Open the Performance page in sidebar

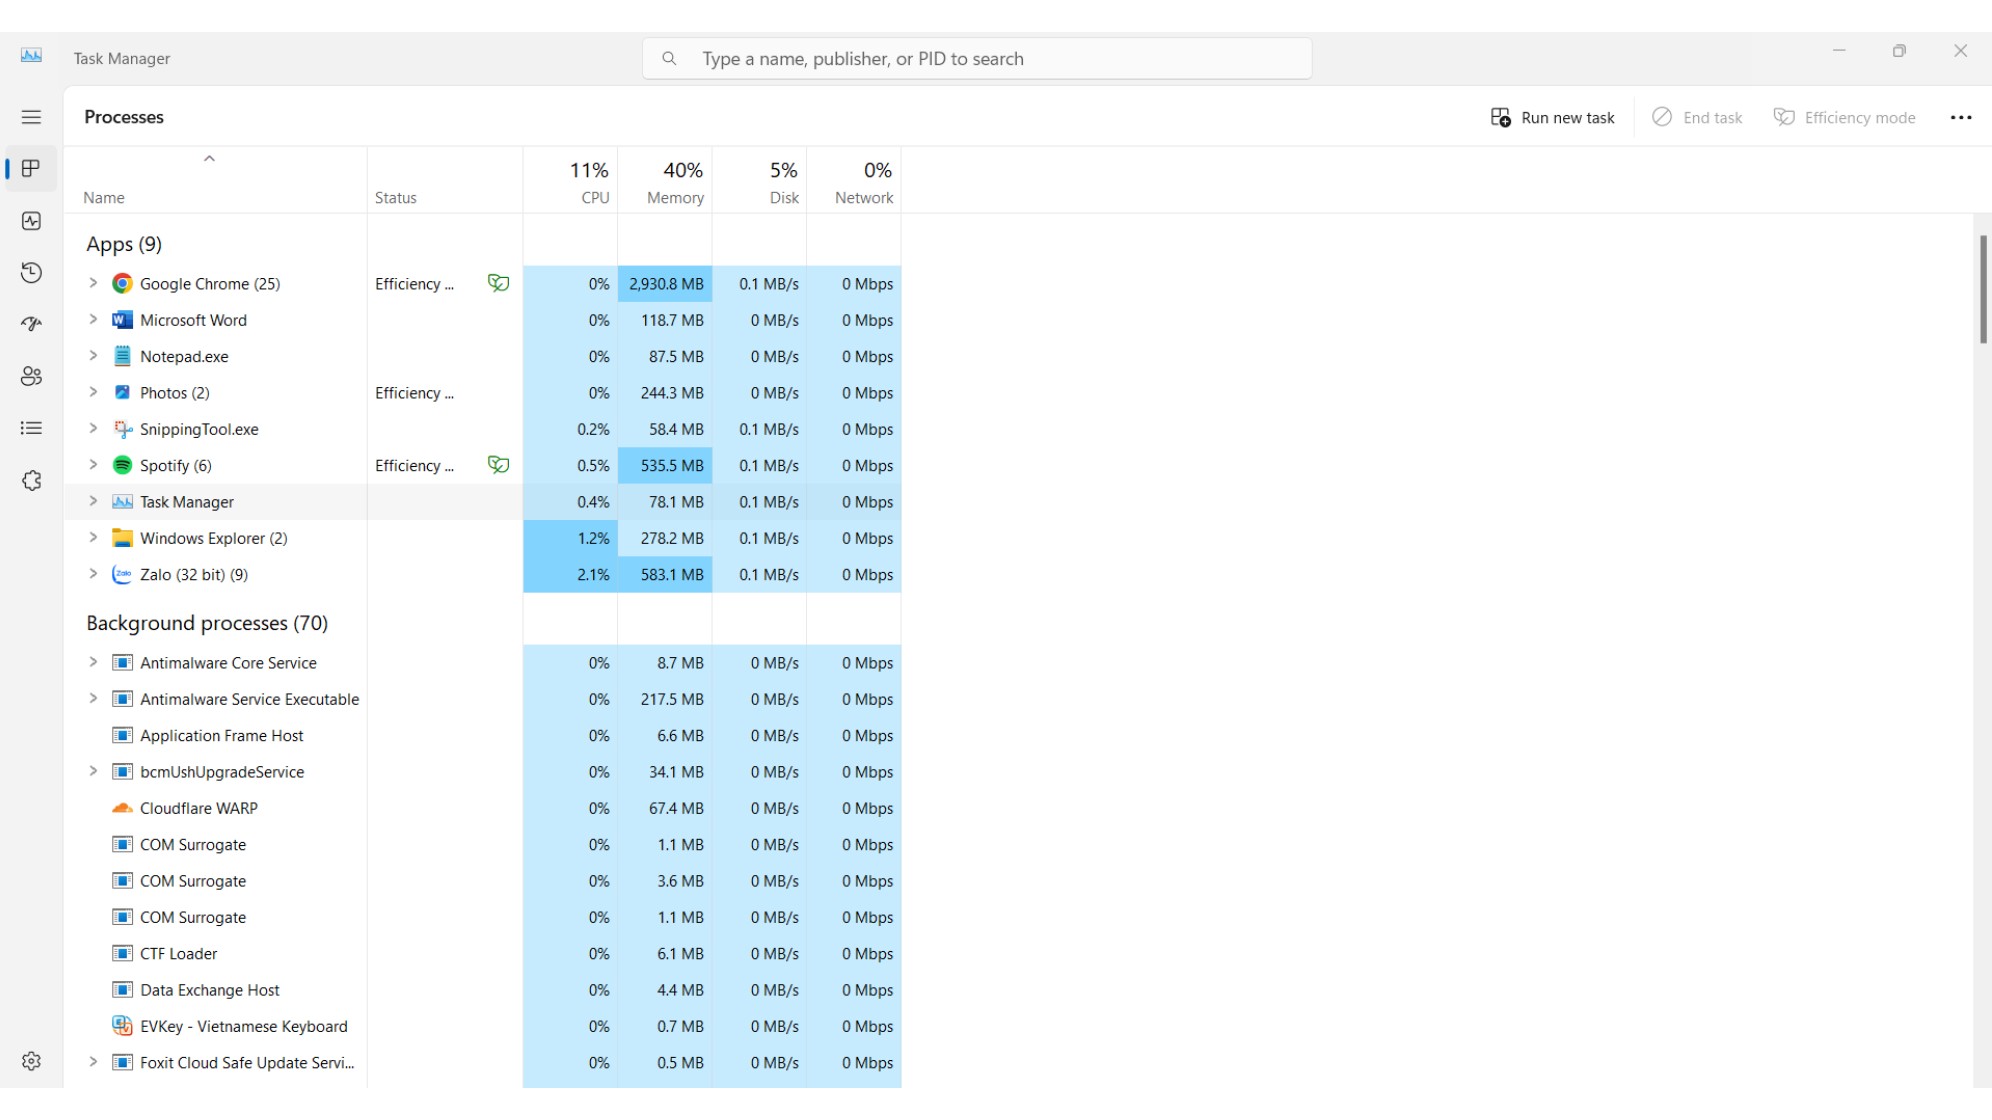pos(31,221)
